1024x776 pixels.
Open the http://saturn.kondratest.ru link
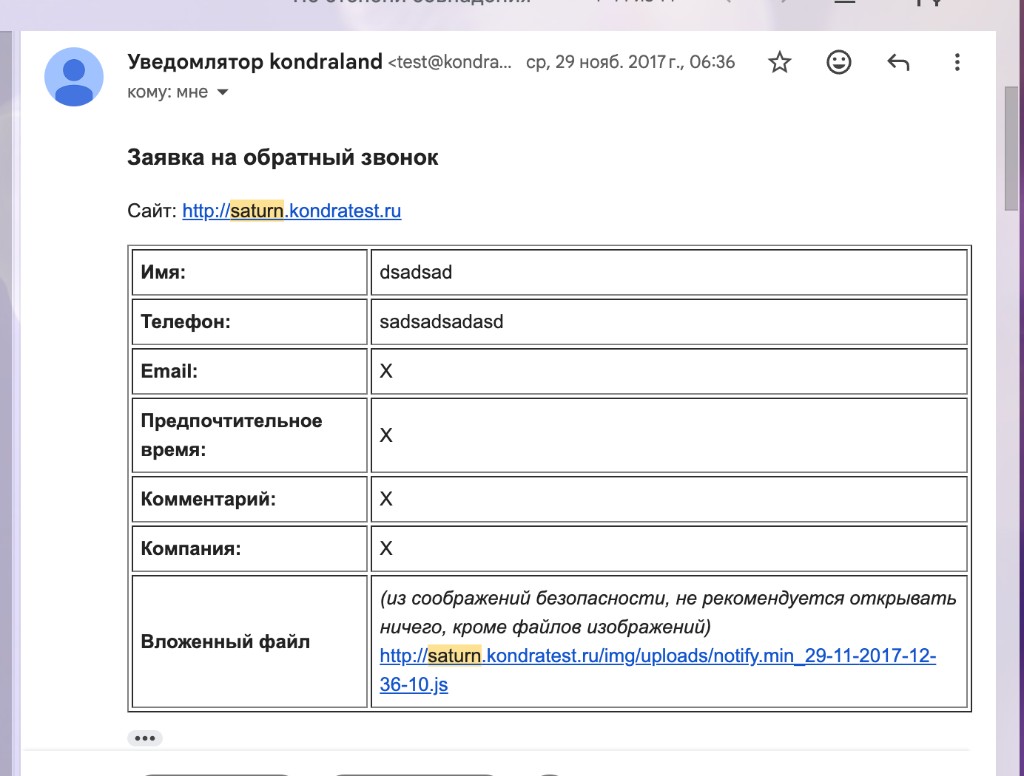[290, 211]
